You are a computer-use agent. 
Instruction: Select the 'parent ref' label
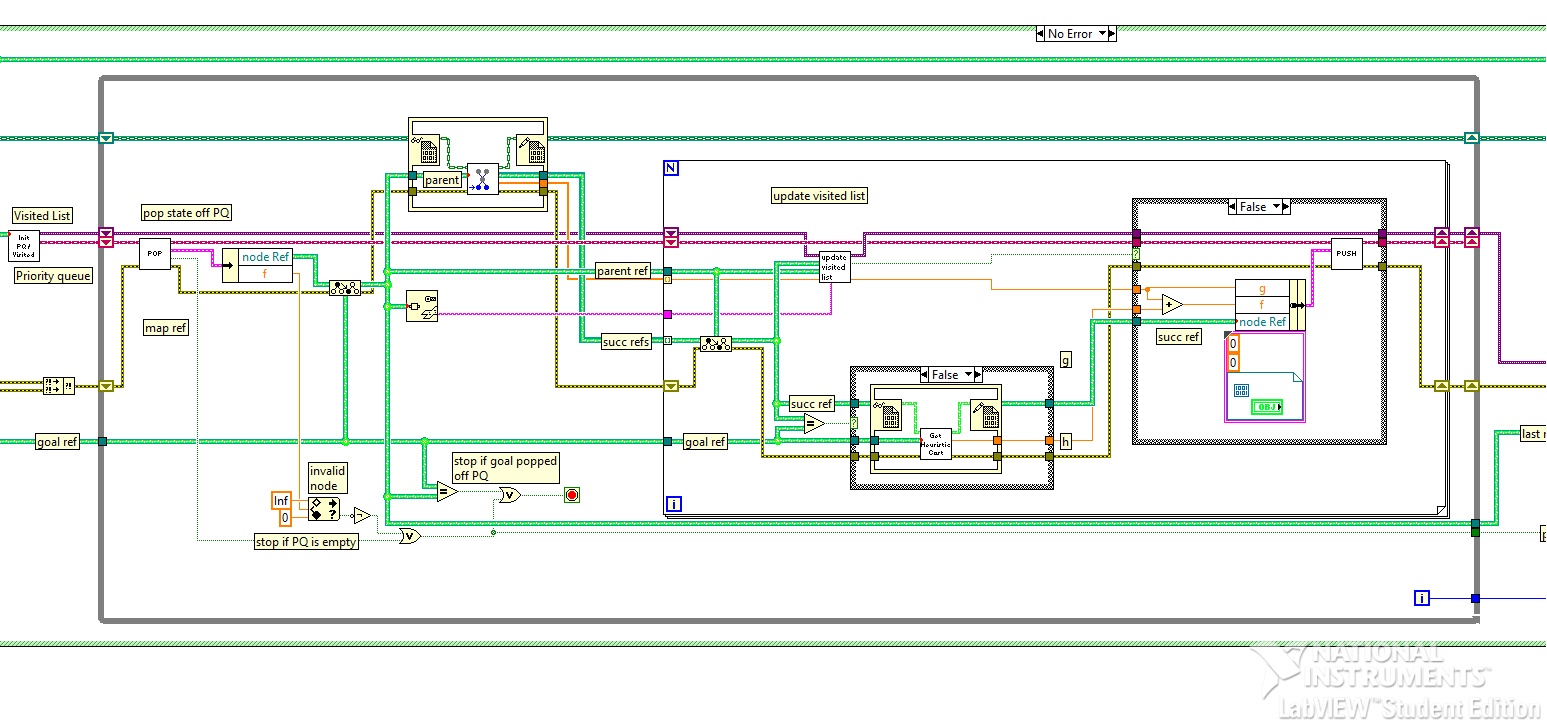[623, 271]
